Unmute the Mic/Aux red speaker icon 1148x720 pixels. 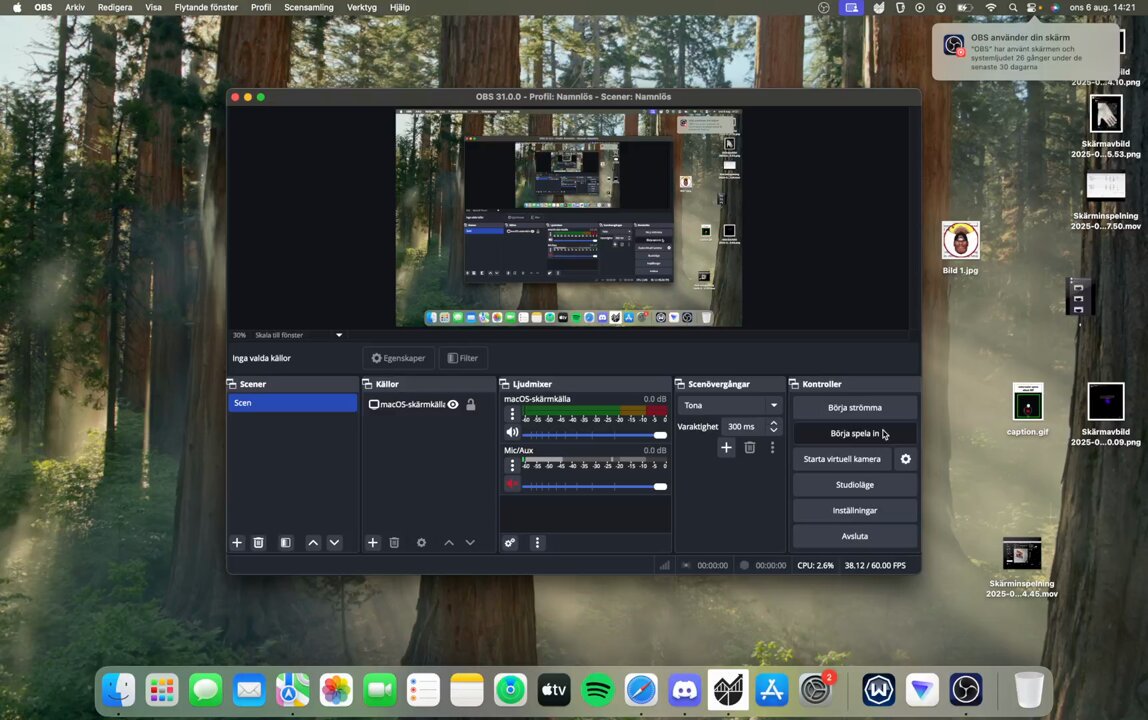(512, 483)
